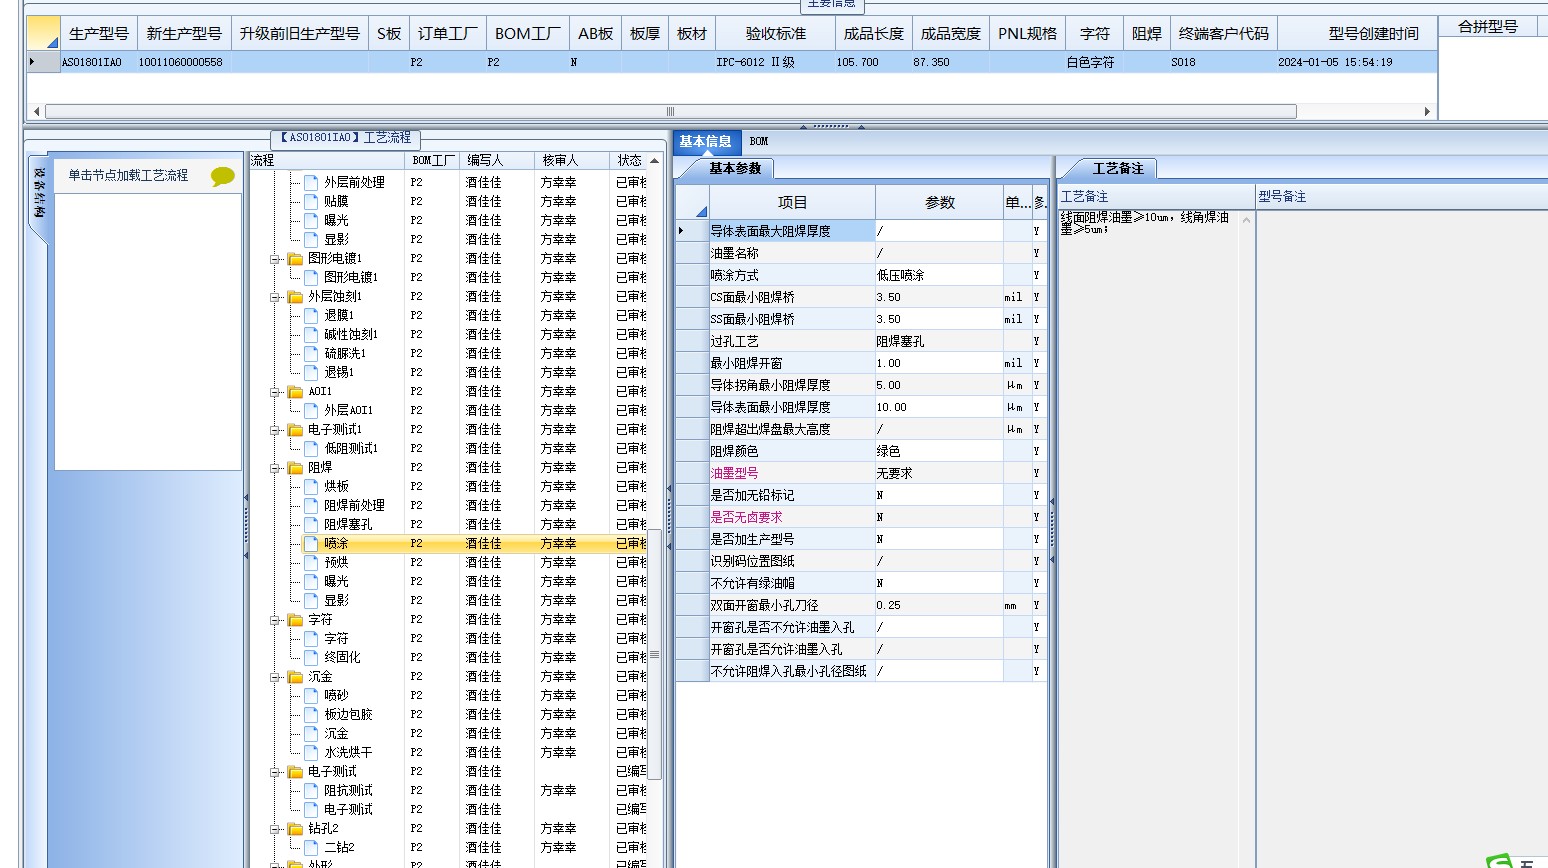Viewport: 1548px width, 868px height.
Task: Sort by the 验收标准 column header
Action: tap(775, 33)
